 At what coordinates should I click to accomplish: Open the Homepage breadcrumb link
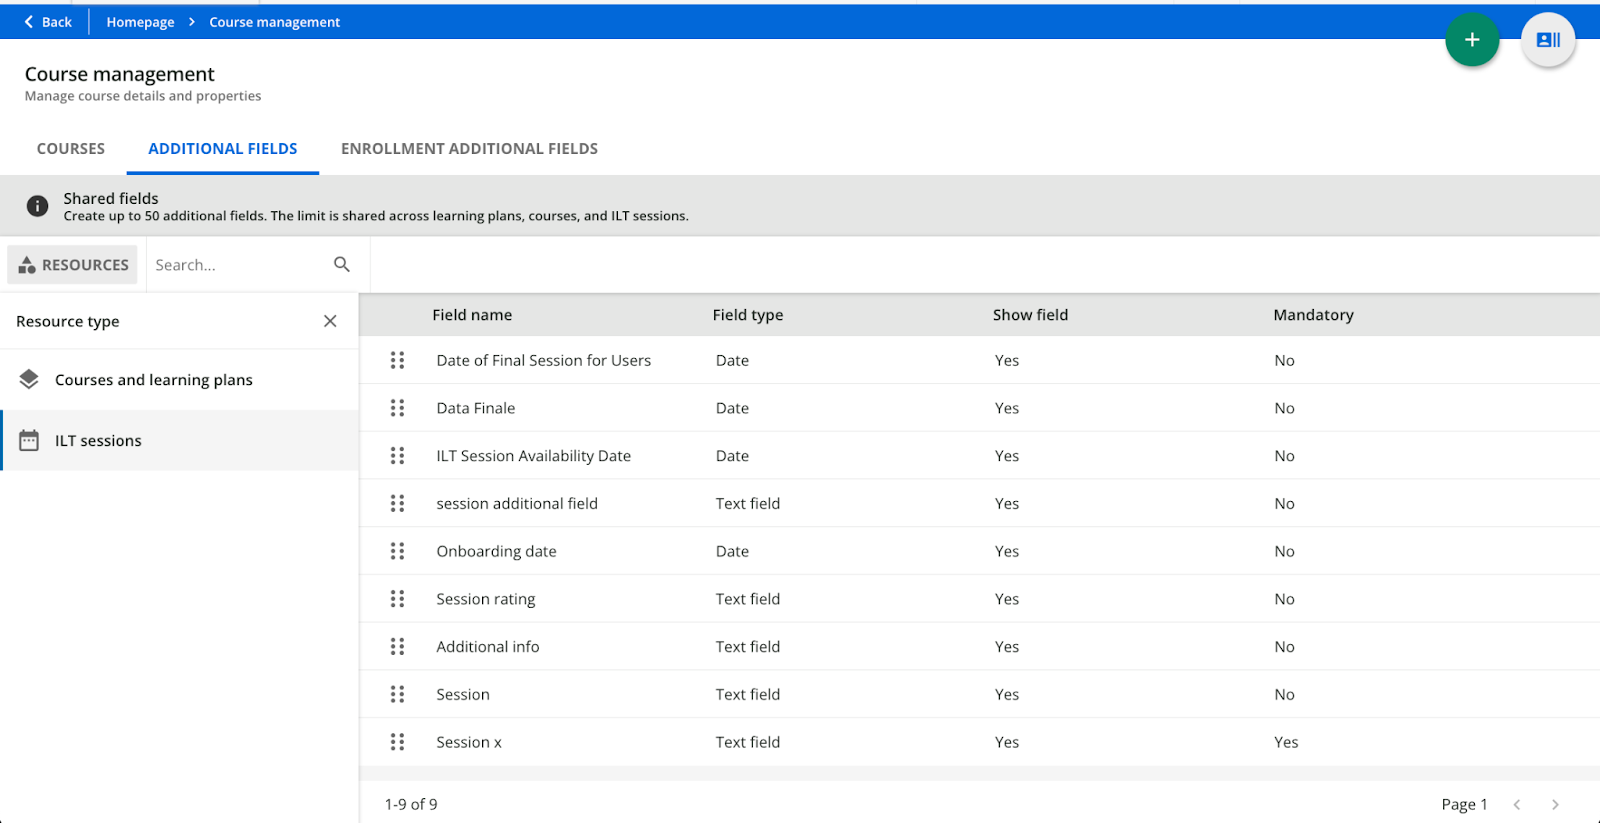140,22
